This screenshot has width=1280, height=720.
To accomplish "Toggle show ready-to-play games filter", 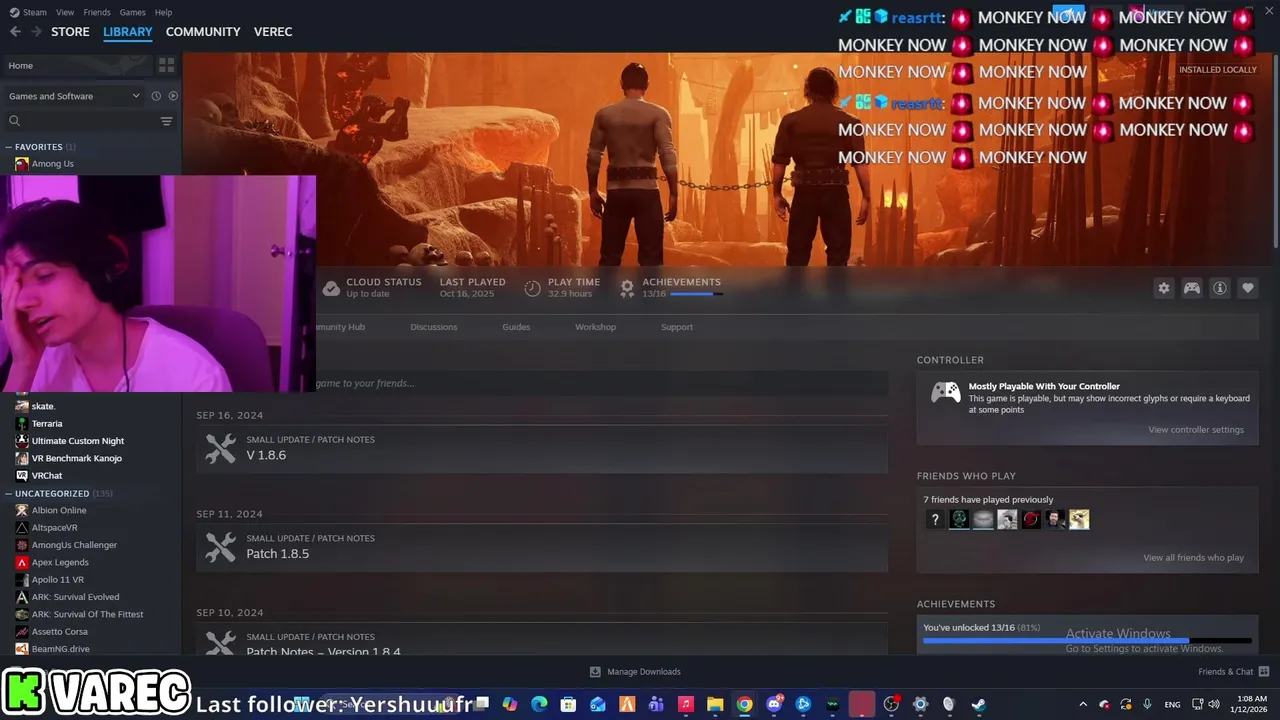I will 173,96.
